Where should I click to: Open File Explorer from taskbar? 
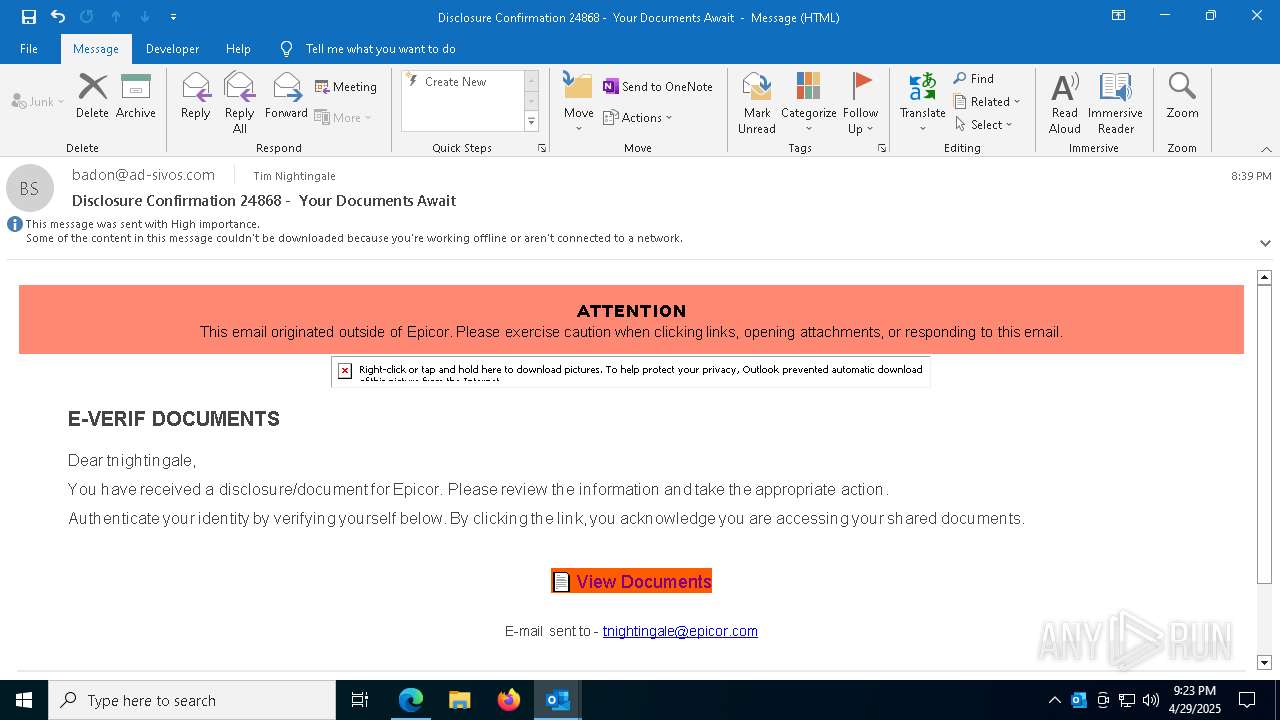pyautogui.click(x=459, y=700)
